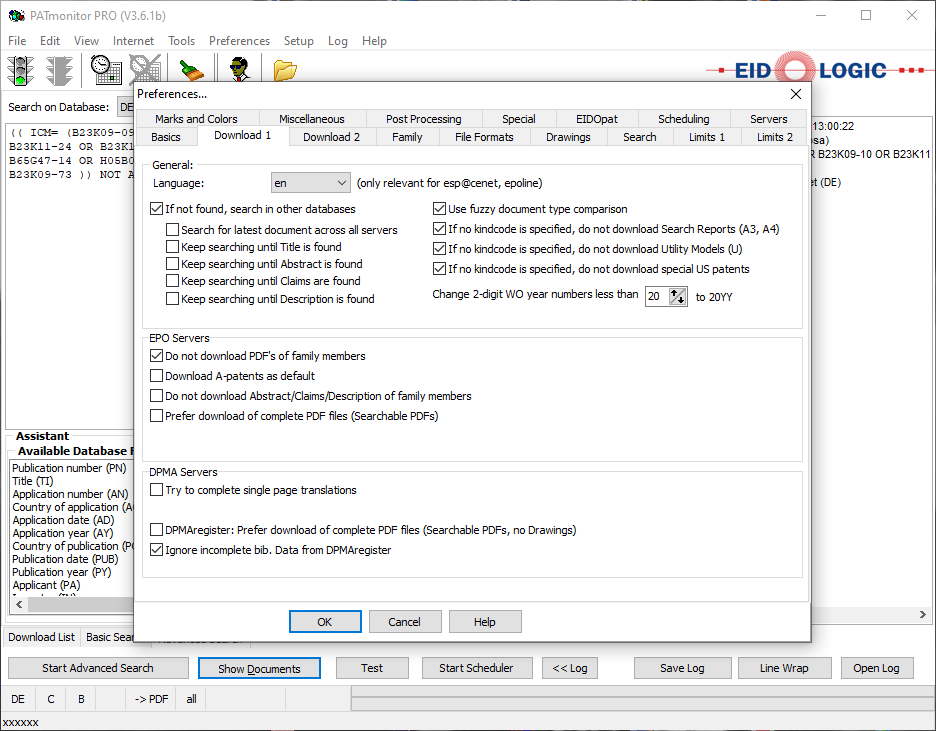Enable 'Keep searching until Claims are found'

pyautogui.click(x=173, y=281)
